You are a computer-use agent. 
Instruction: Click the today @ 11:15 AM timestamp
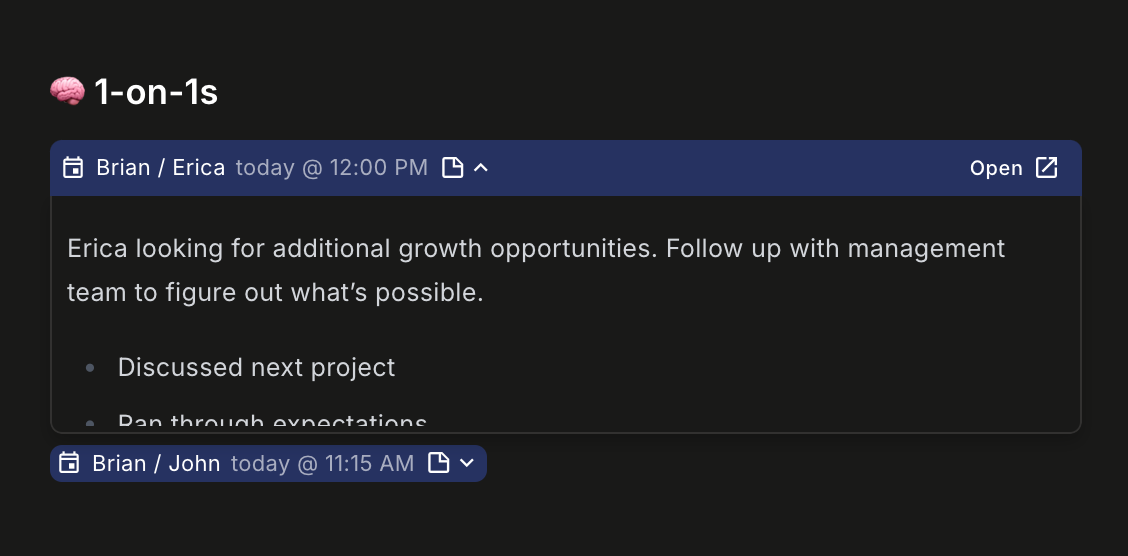point(322,463)
